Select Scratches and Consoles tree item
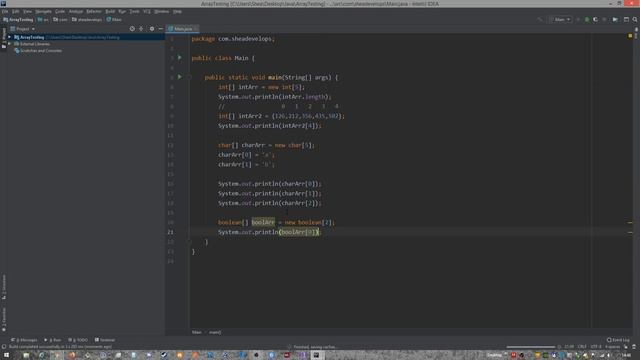 click(x=38, y=51)
